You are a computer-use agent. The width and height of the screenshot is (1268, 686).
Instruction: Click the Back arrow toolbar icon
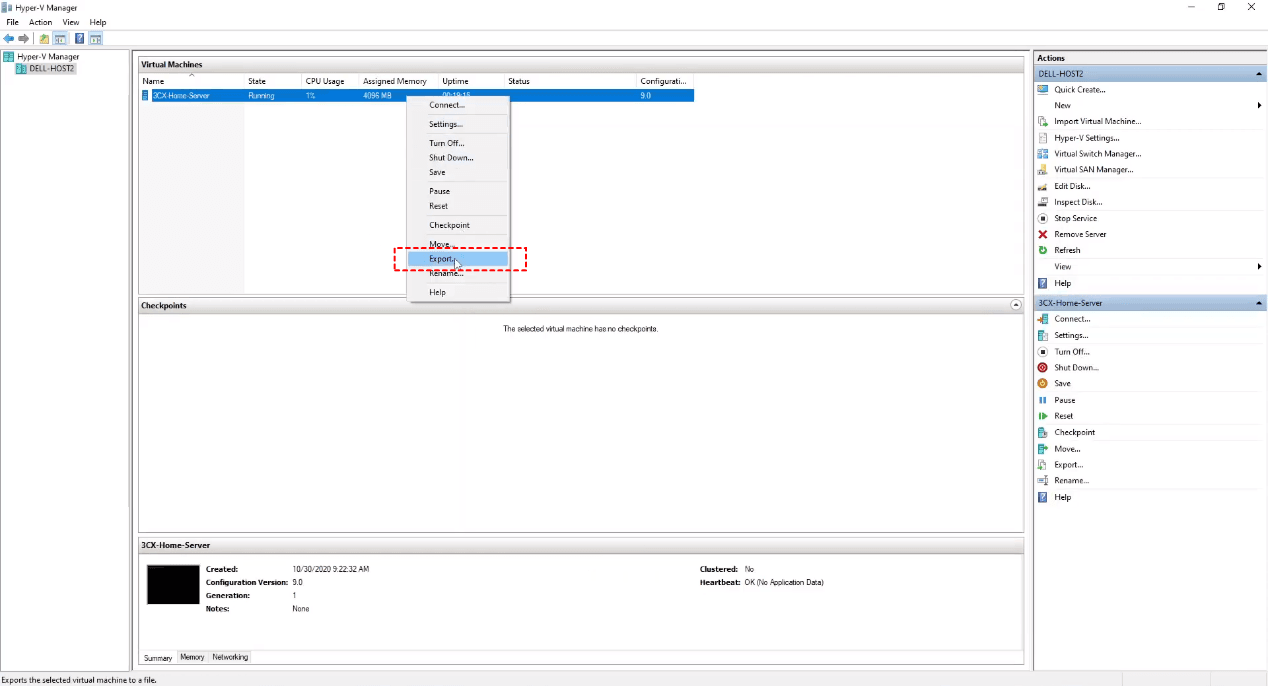coord(9,39)
